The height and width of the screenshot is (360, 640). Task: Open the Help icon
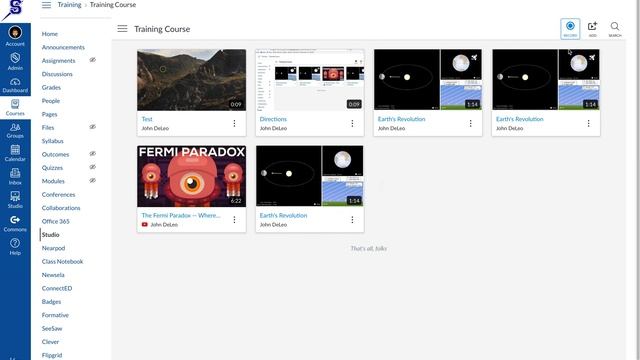pos(15,247)
